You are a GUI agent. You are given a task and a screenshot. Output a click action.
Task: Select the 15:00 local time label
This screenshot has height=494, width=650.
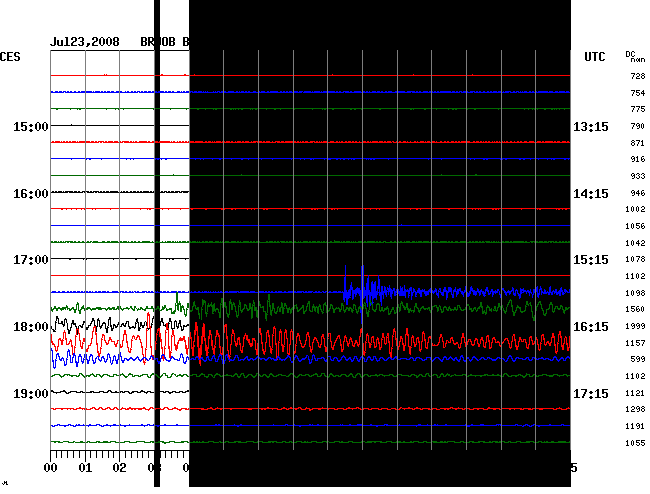(x=31, y=126)
